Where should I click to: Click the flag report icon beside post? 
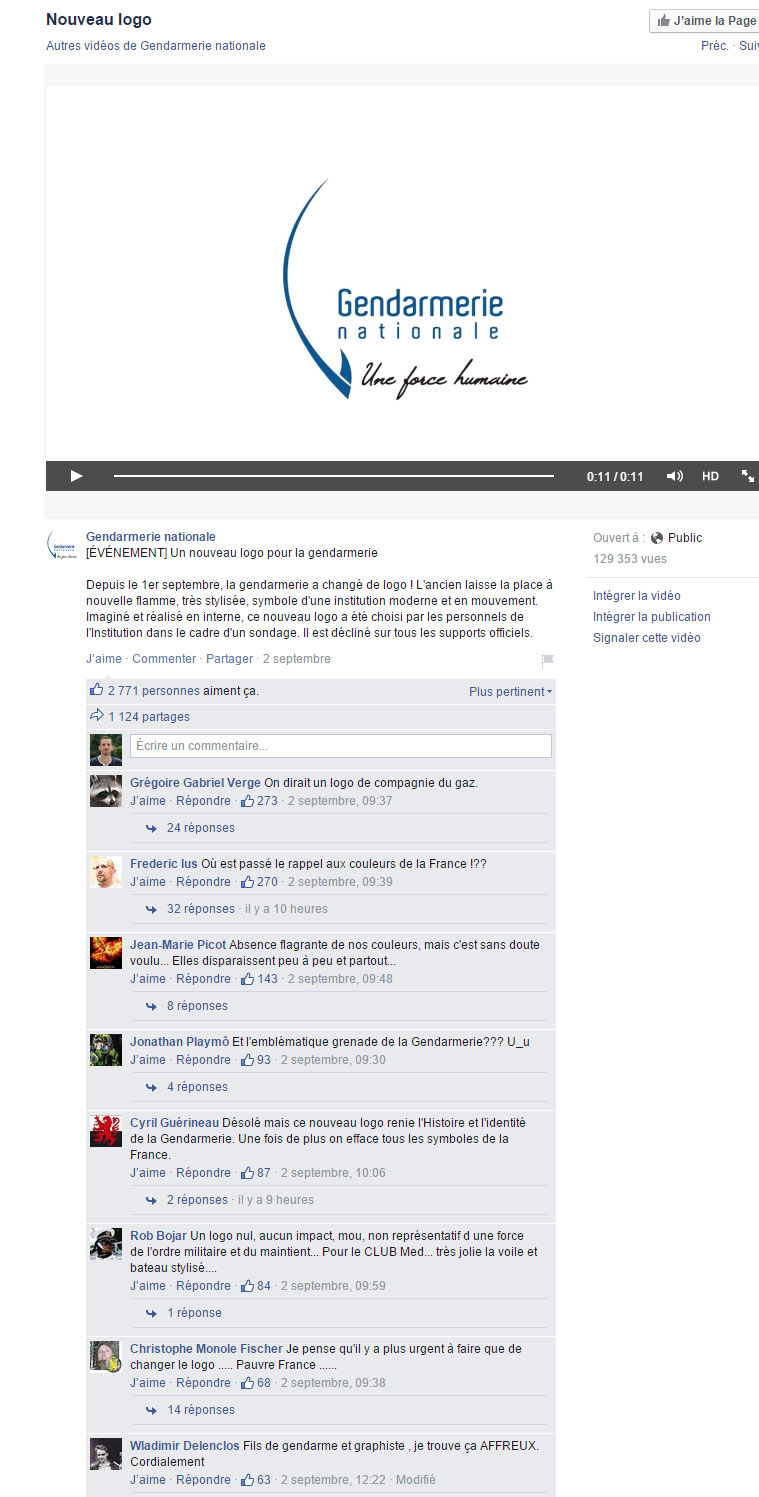coord(547,661)
